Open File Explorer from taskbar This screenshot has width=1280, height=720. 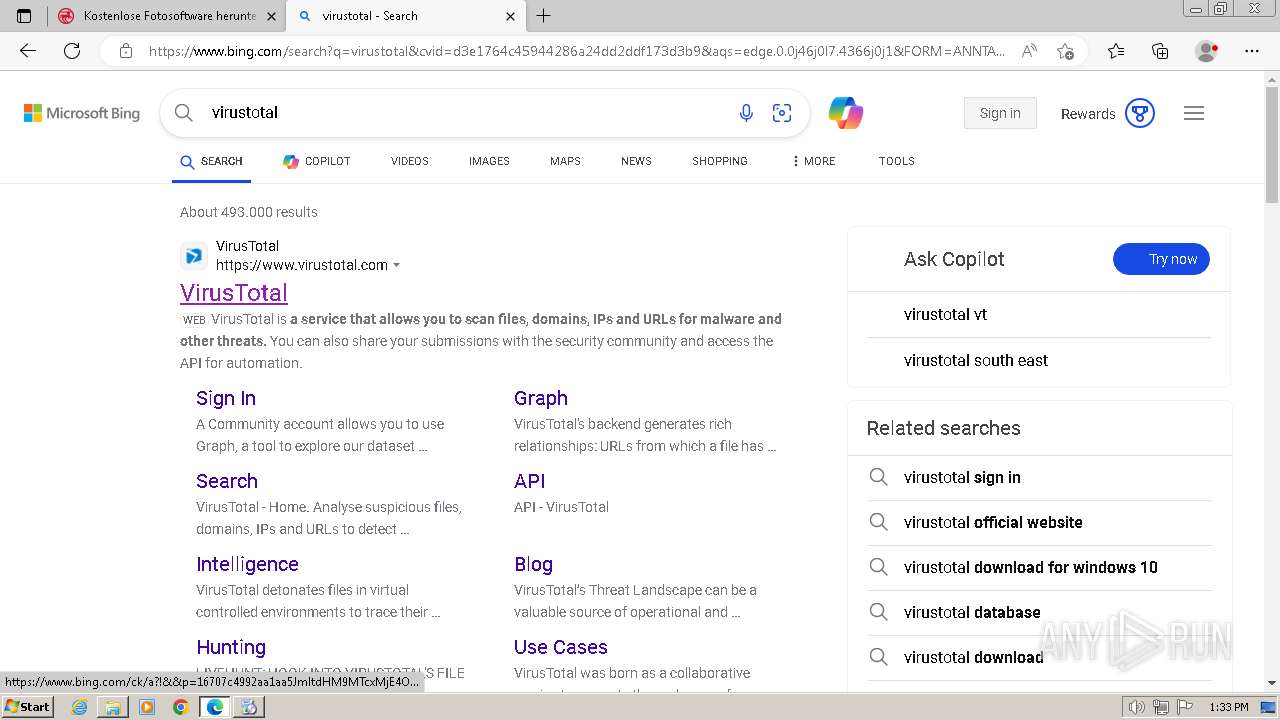[113, 707]
